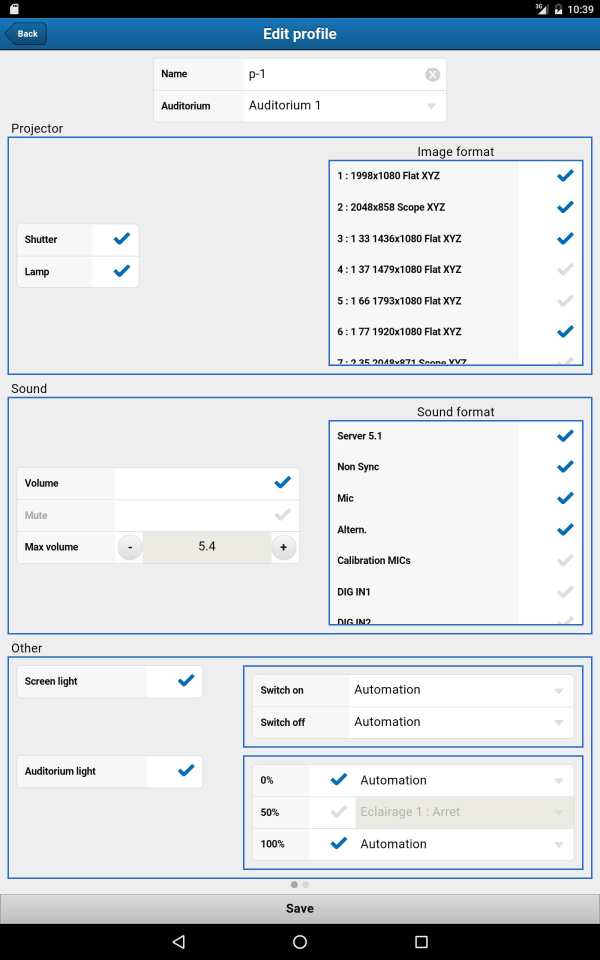Enable the 50% auditorium light checkmark
600x960 pixels.
(x=339, y=812)
